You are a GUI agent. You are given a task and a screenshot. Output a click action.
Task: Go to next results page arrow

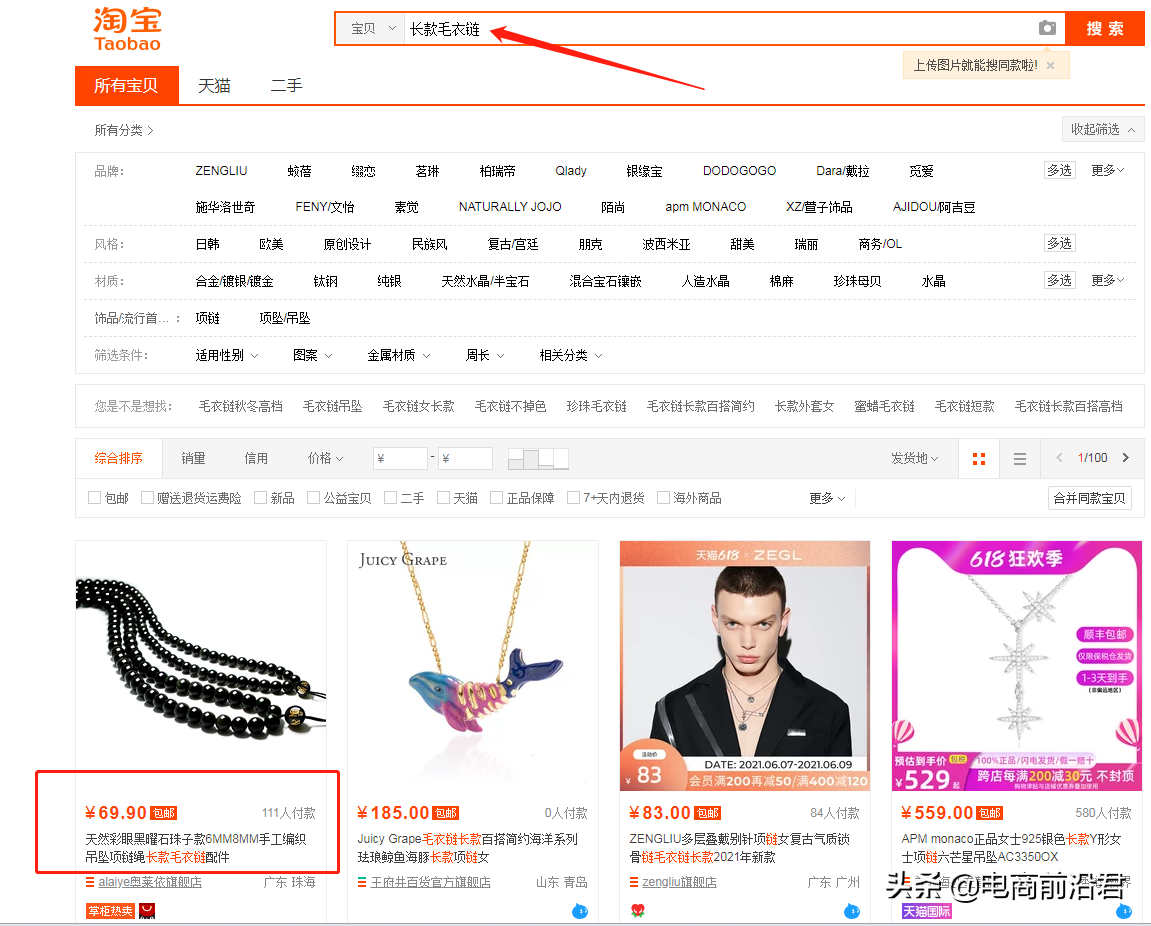point(1125,457)
